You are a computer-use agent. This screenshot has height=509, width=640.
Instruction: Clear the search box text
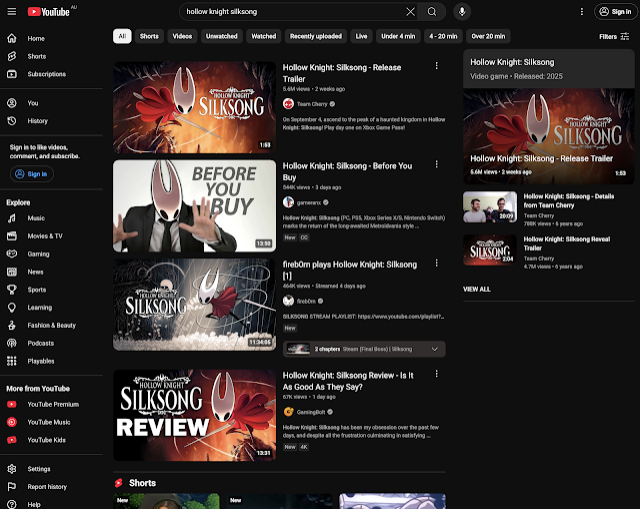(x=410, y=12)
